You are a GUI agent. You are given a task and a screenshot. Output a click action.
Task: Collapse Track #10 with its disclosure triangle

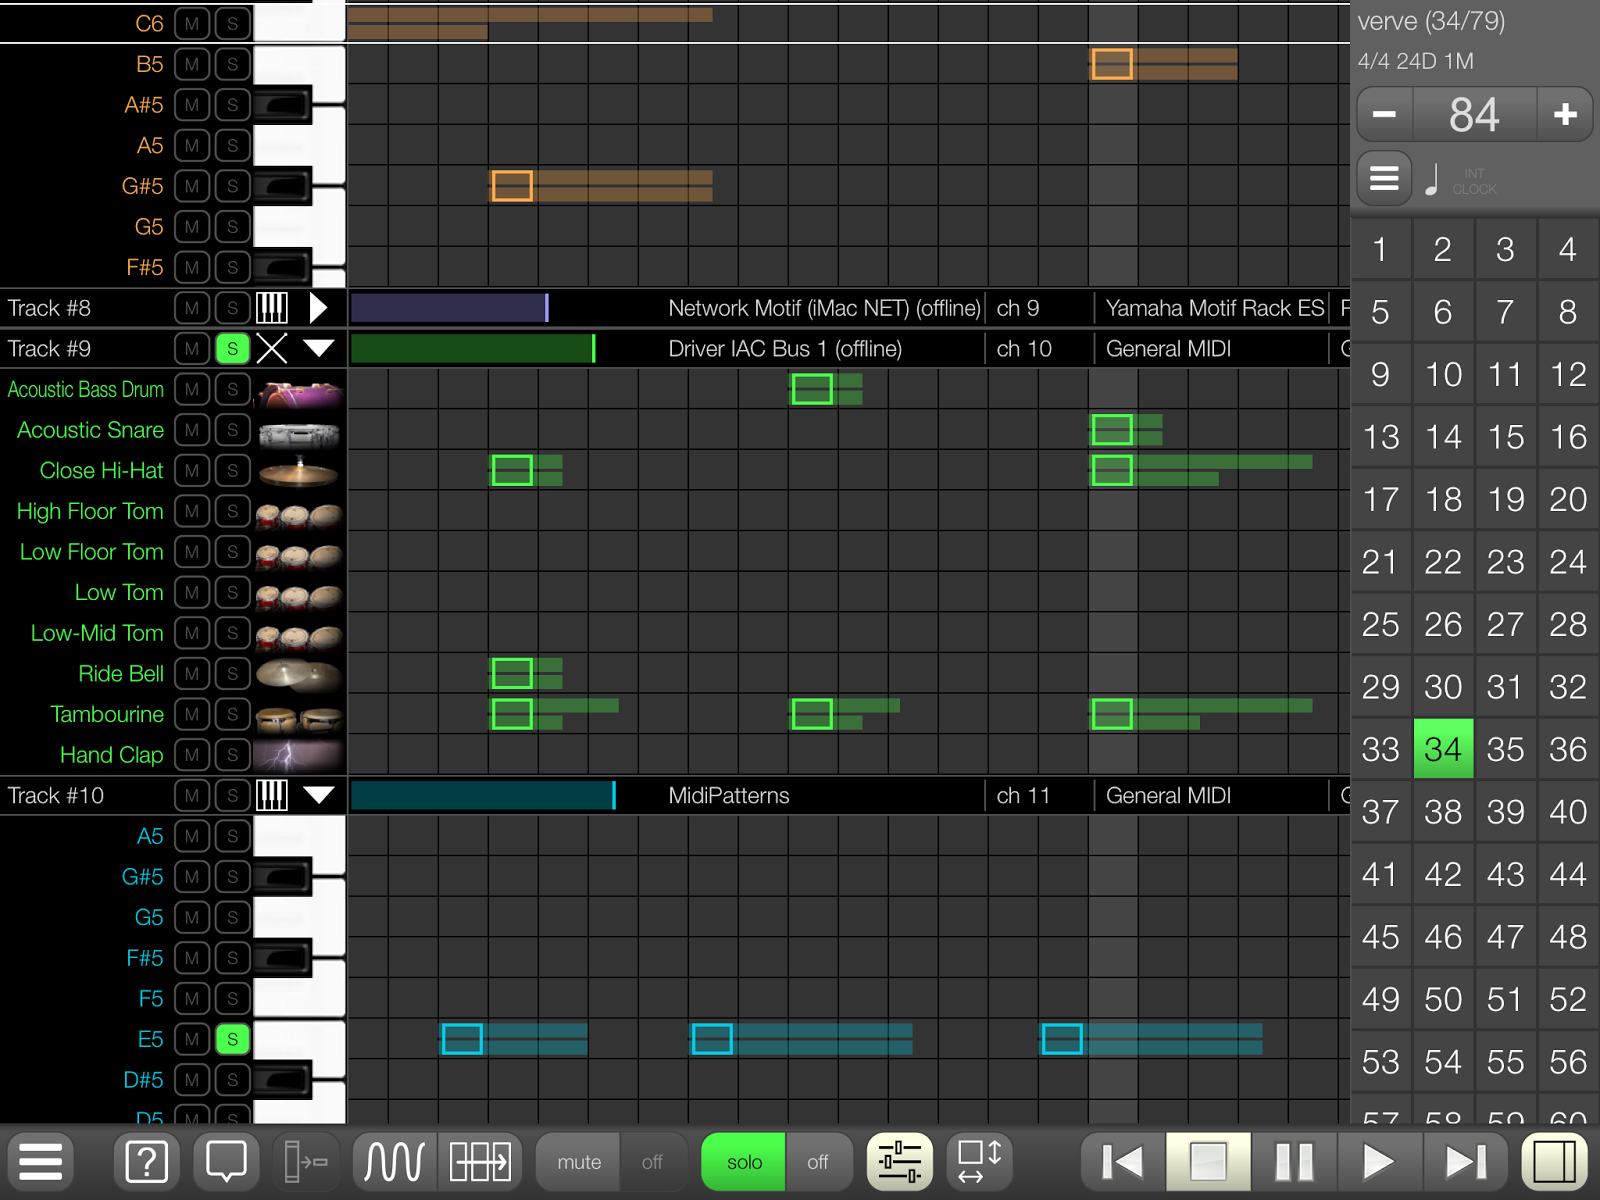318,795
